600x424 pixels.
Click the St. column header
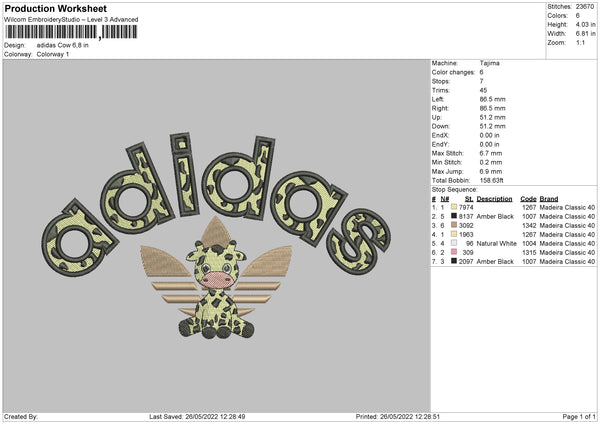pyautogui.click(x=469, y=199)
